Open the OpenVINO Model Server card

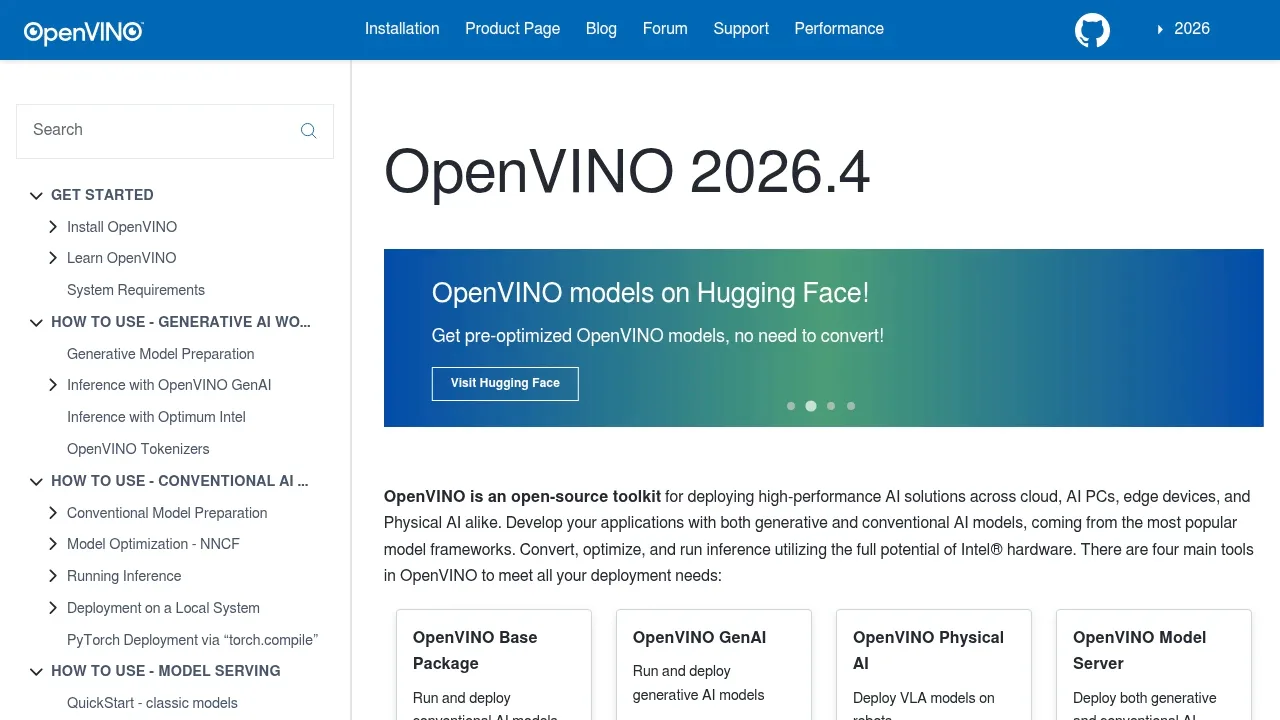click(1154, 665)
